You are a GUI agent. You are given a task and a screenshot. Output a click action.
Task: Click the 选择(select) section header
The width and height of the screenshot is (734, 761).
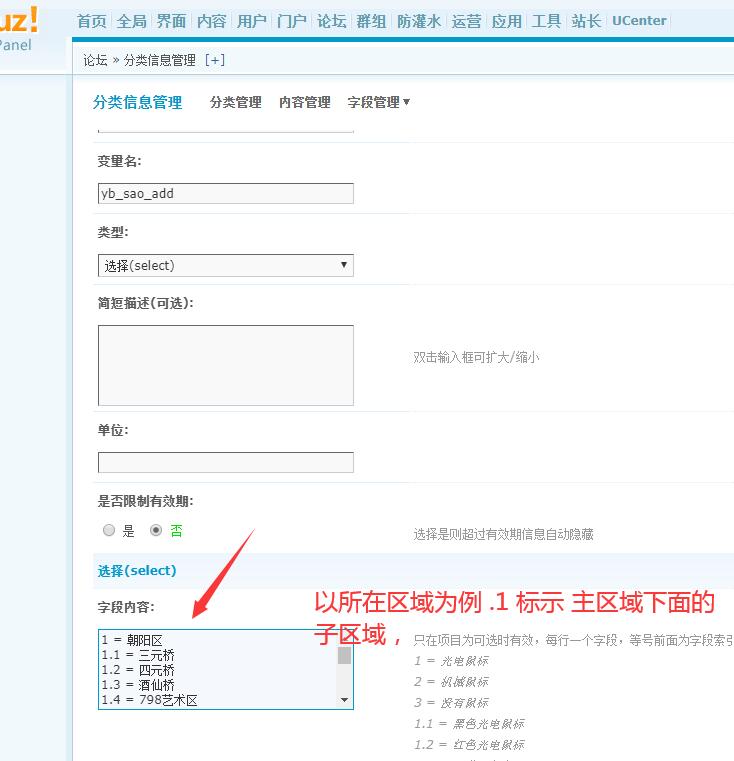[137, 571]
